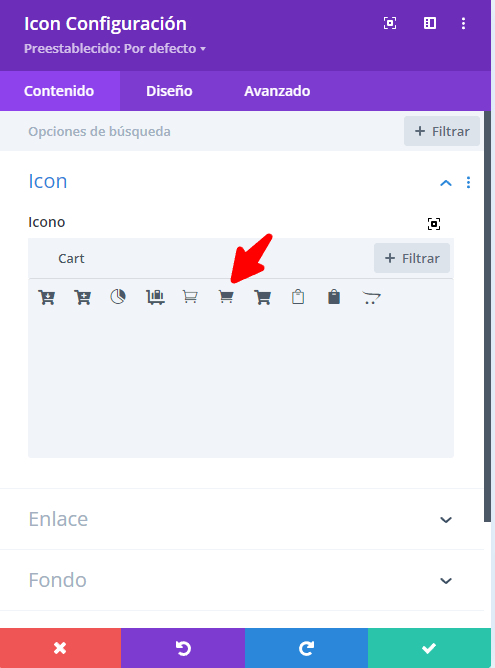
Task: Expand the Enlace section
Action: pos(242,519)
